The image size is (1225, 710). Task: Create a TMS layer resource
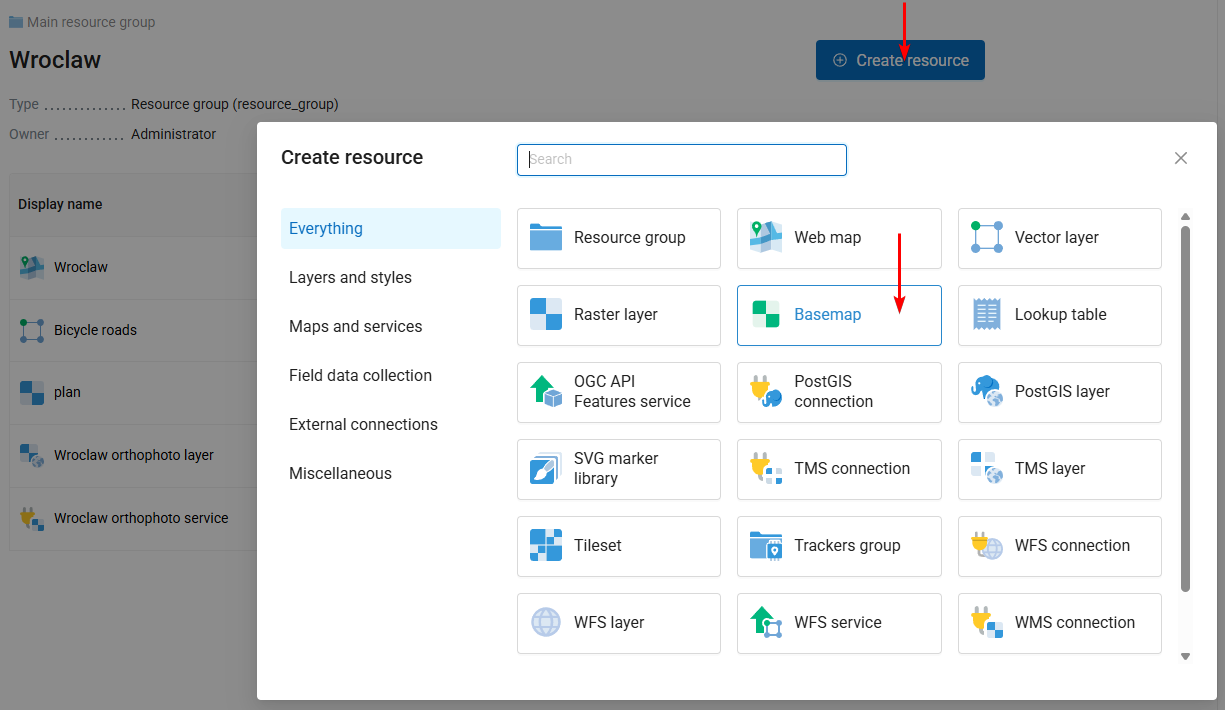coord(1059,469)
